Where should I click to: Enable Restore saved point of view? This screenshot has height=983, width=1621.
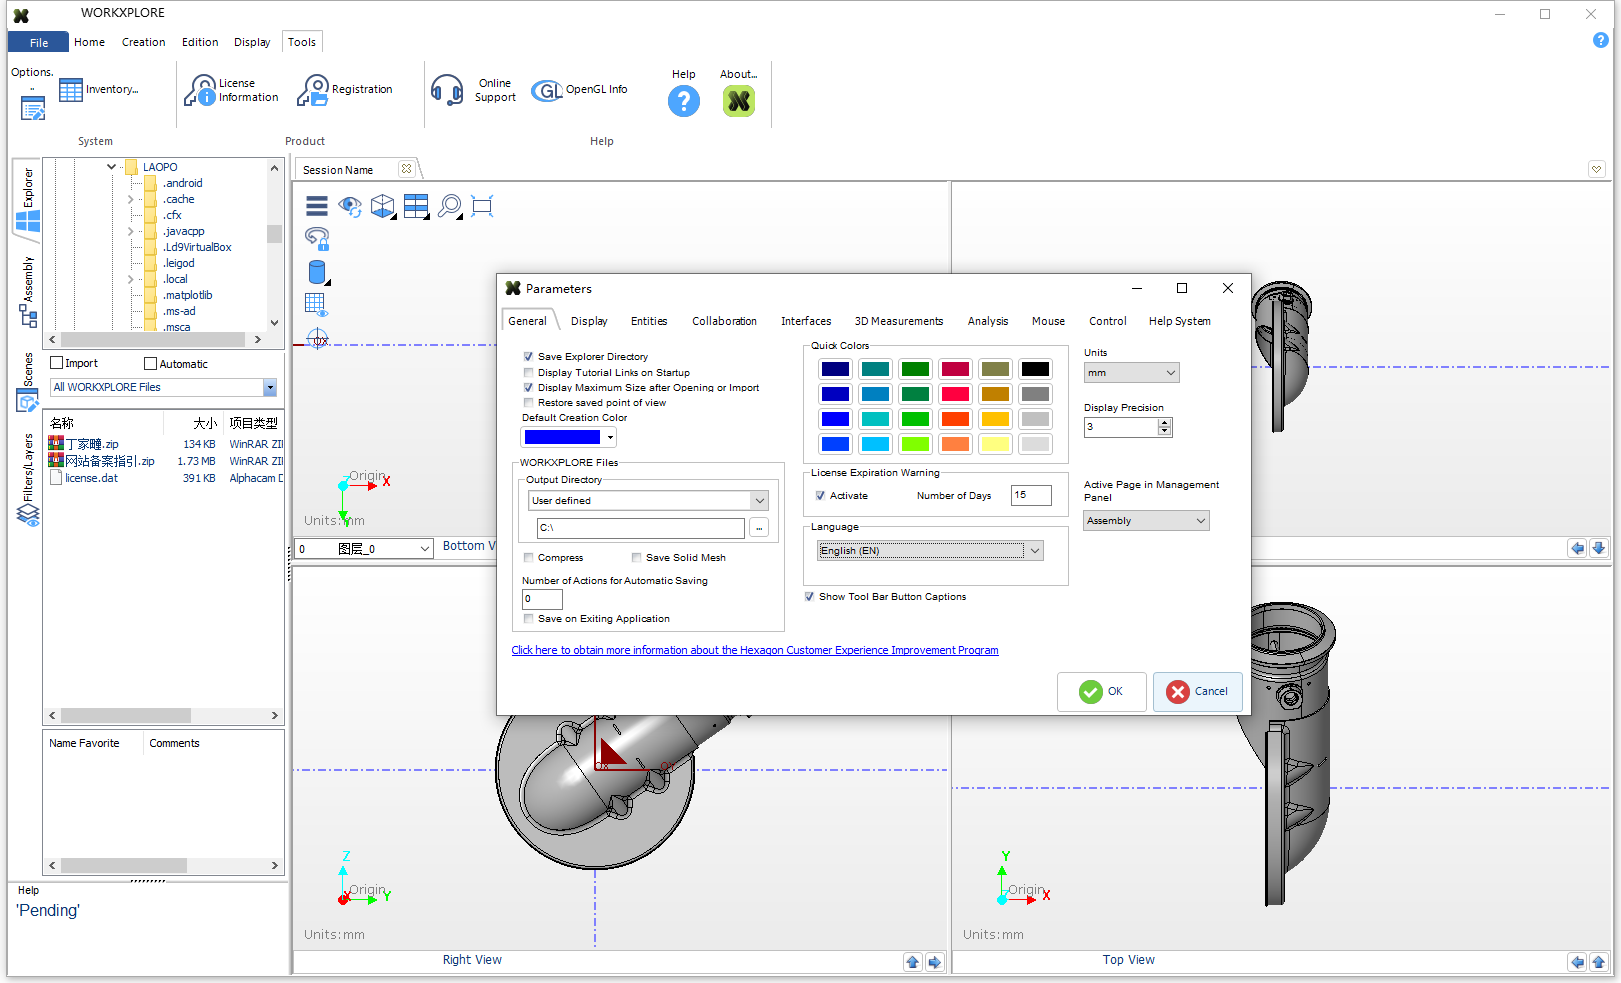click(x=528, y=402)
